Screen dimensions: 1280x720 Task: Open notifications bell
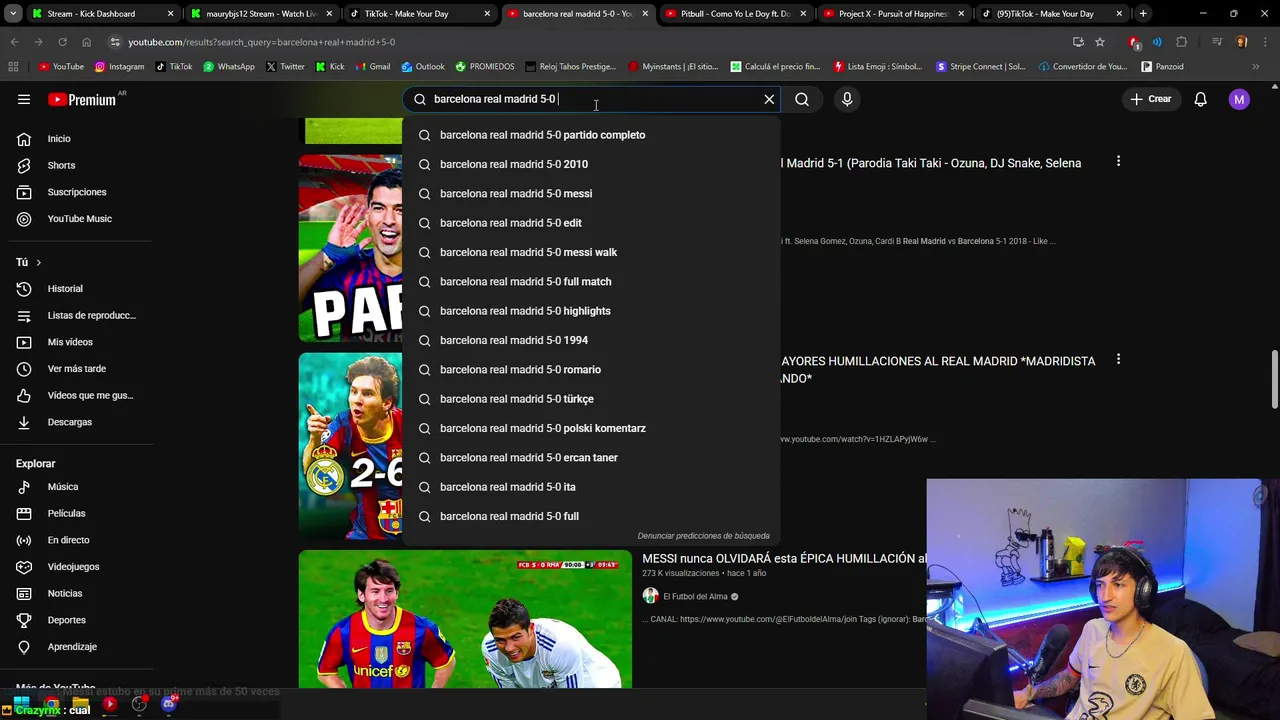pyautogui.click(x=1201, y=99)
